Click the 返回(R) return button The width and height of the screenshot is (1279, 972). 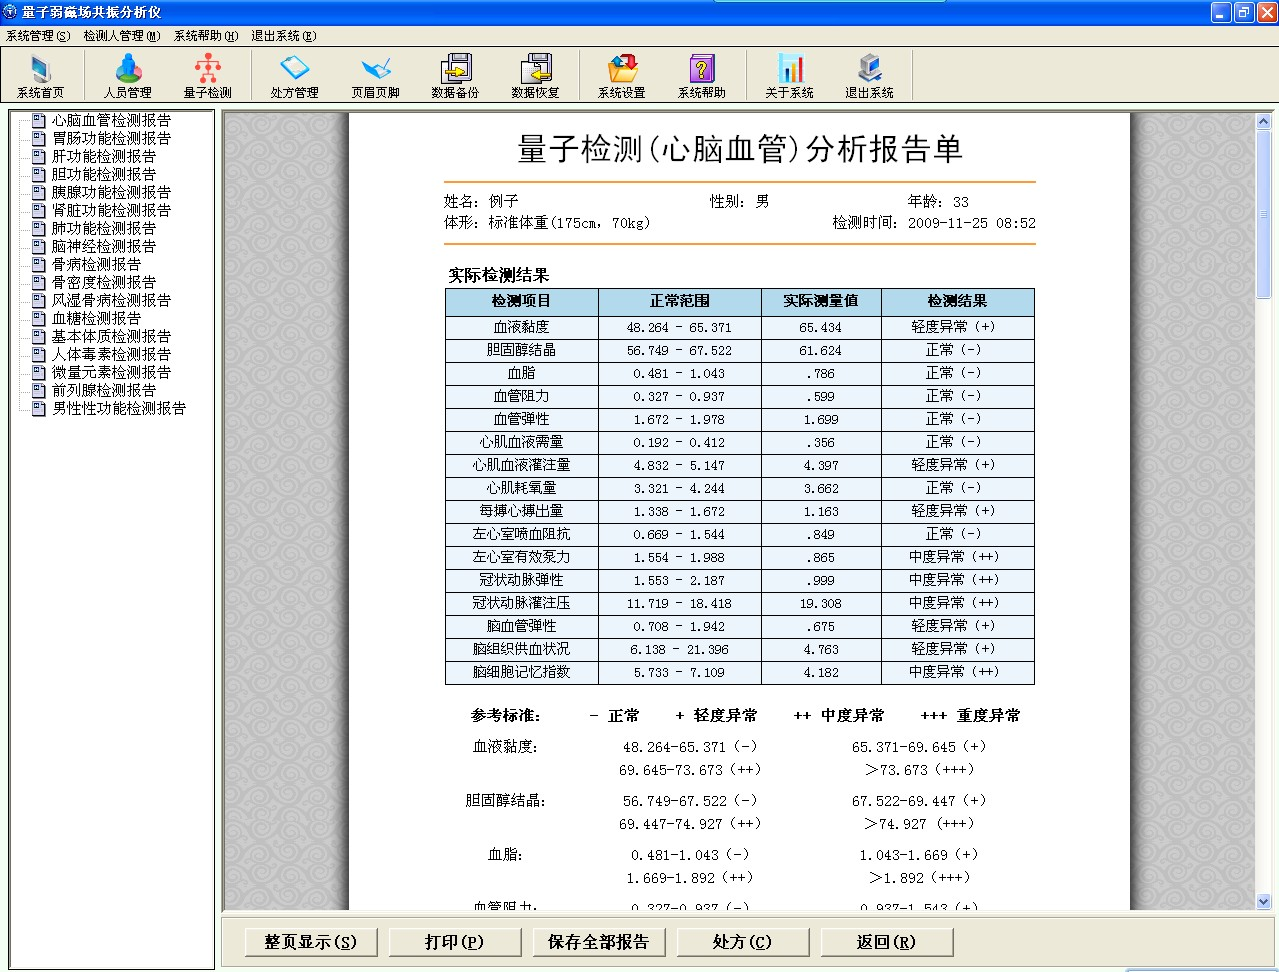[887, 942]
